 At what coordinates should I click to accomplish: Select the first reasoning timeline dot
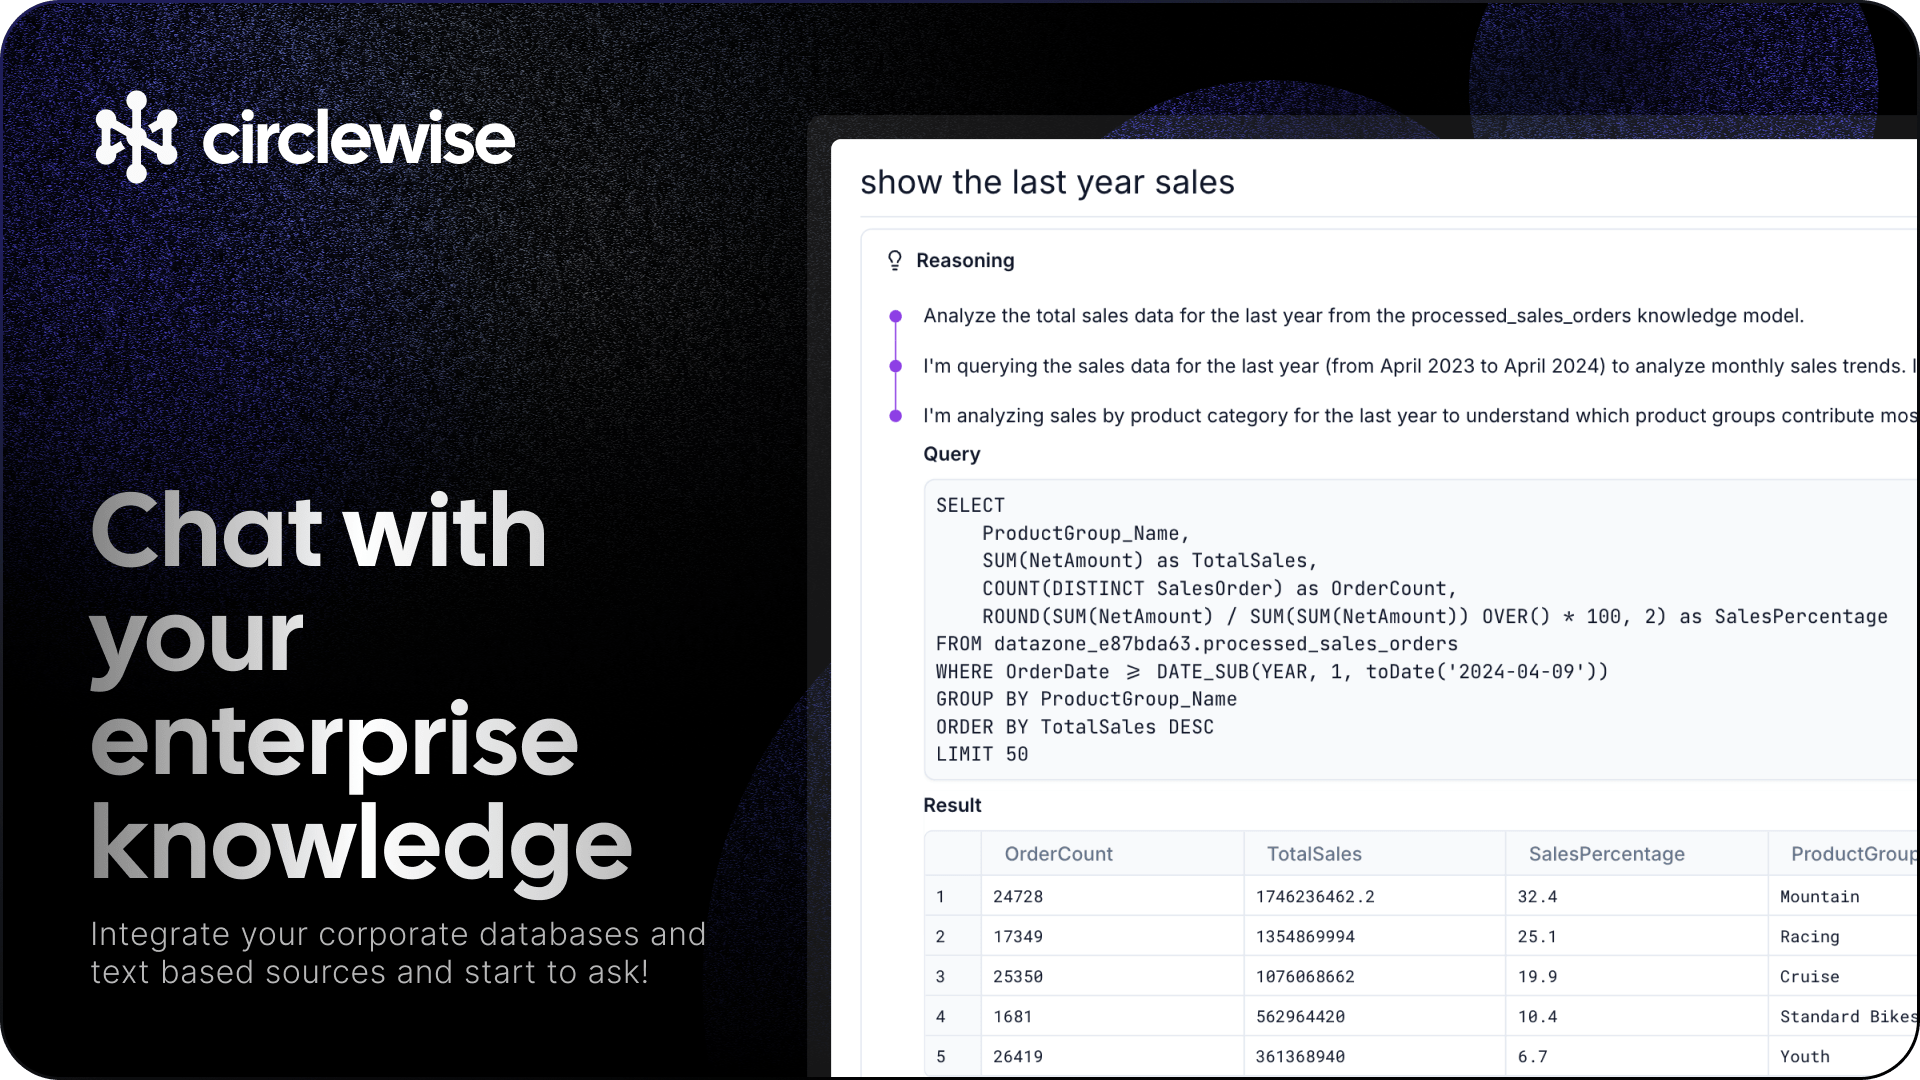tap(895, 315)
